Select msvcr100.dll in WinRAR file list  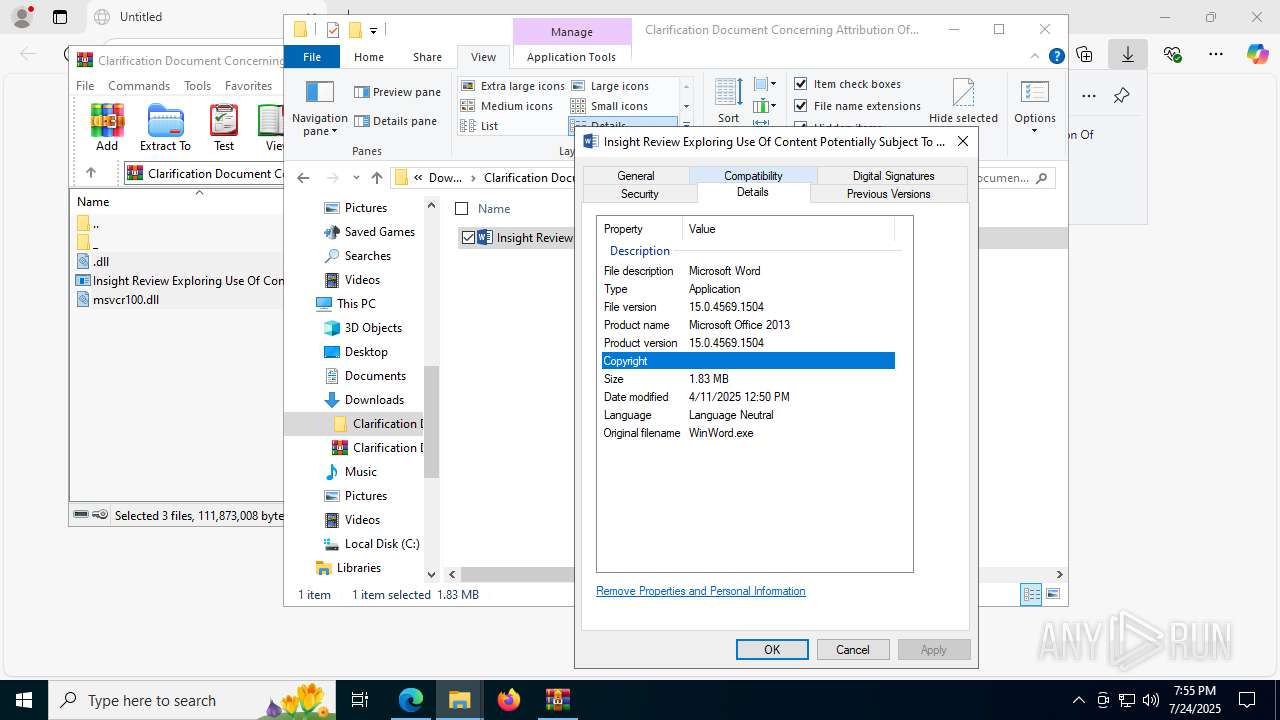coord(126,299)
